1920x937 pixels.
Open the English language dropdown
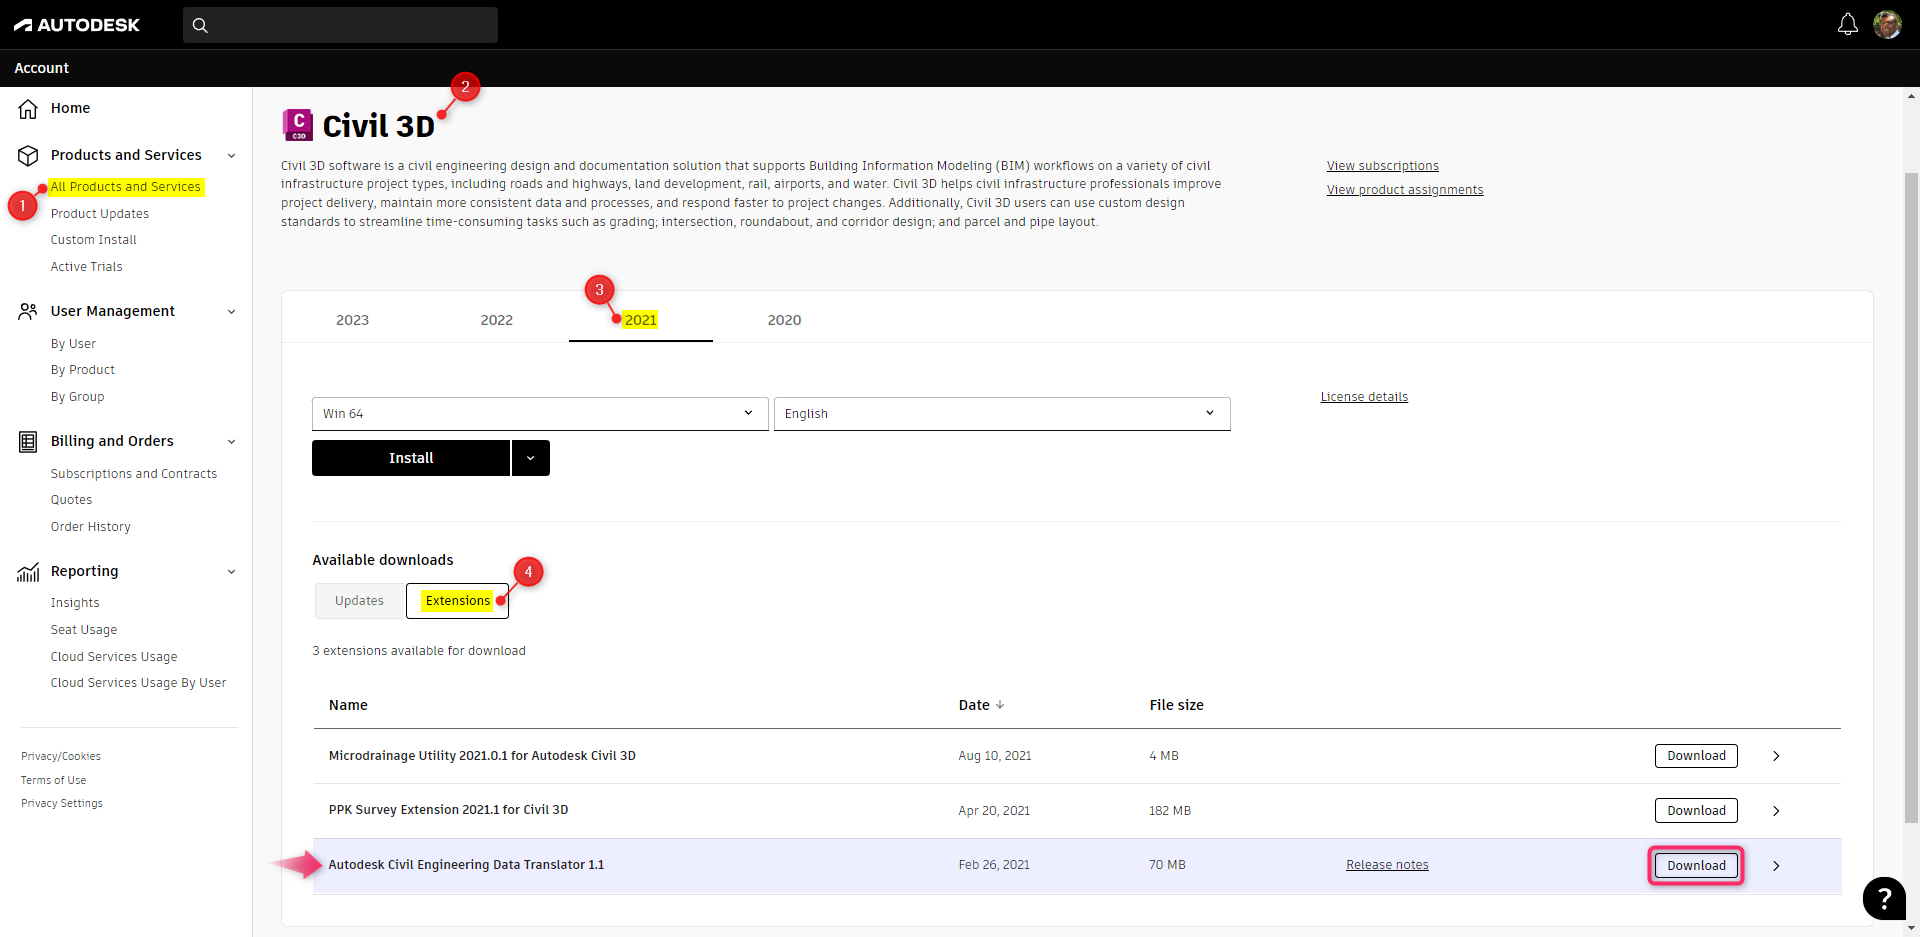[1002, 414]
